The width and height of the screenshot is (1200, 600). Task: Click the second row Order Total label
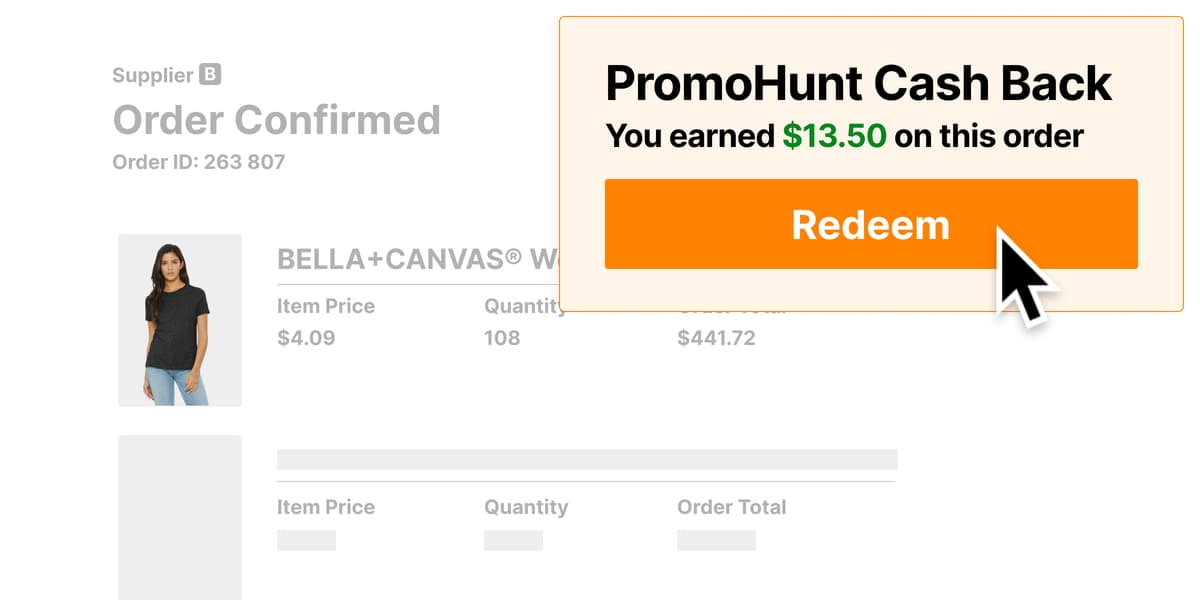732,507
